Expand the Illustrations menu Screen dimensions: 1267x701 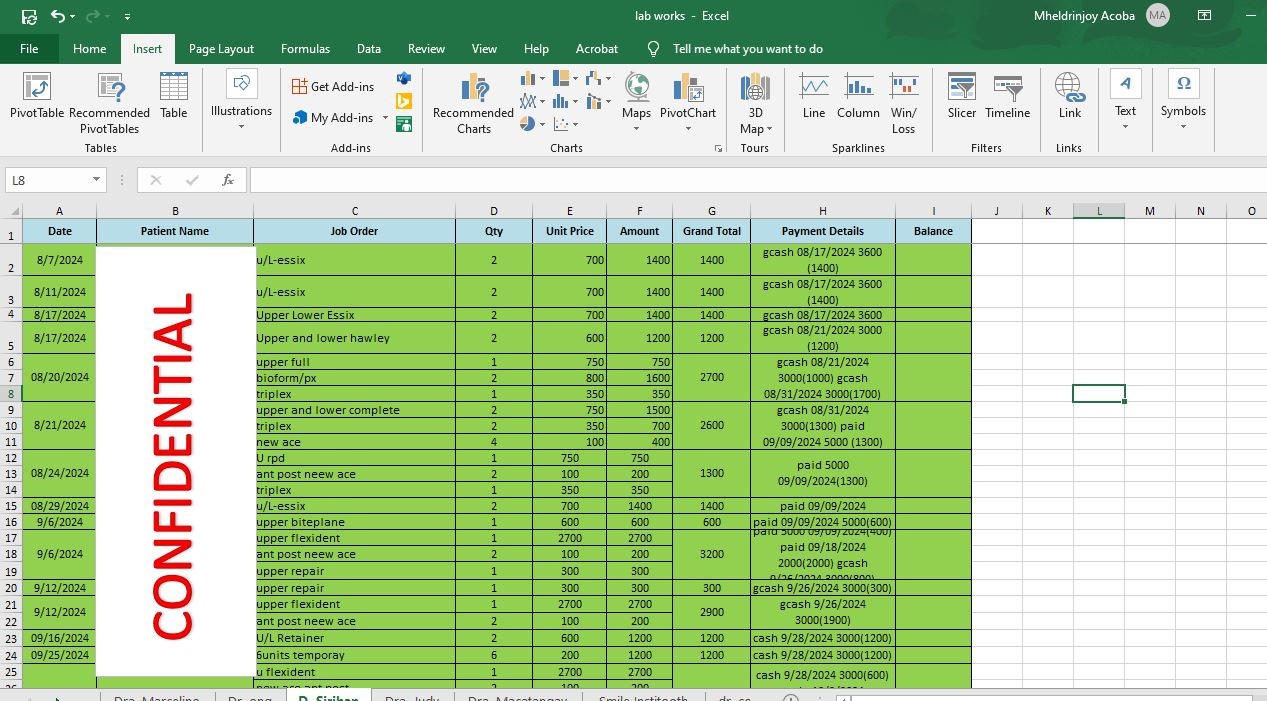[241, 99]
